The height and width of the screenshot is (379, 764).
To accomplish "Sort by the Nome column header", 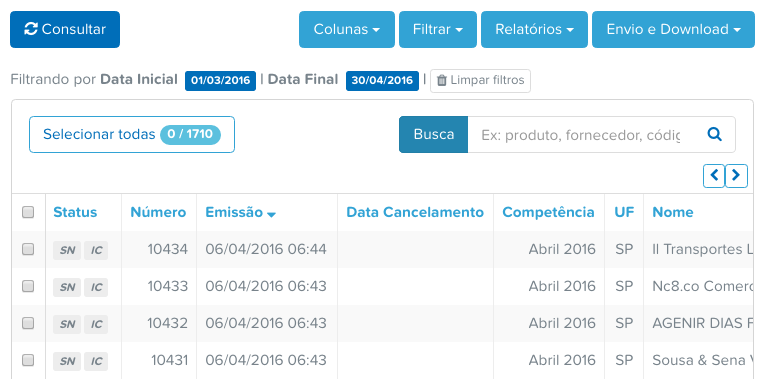I will click(673, 212).
